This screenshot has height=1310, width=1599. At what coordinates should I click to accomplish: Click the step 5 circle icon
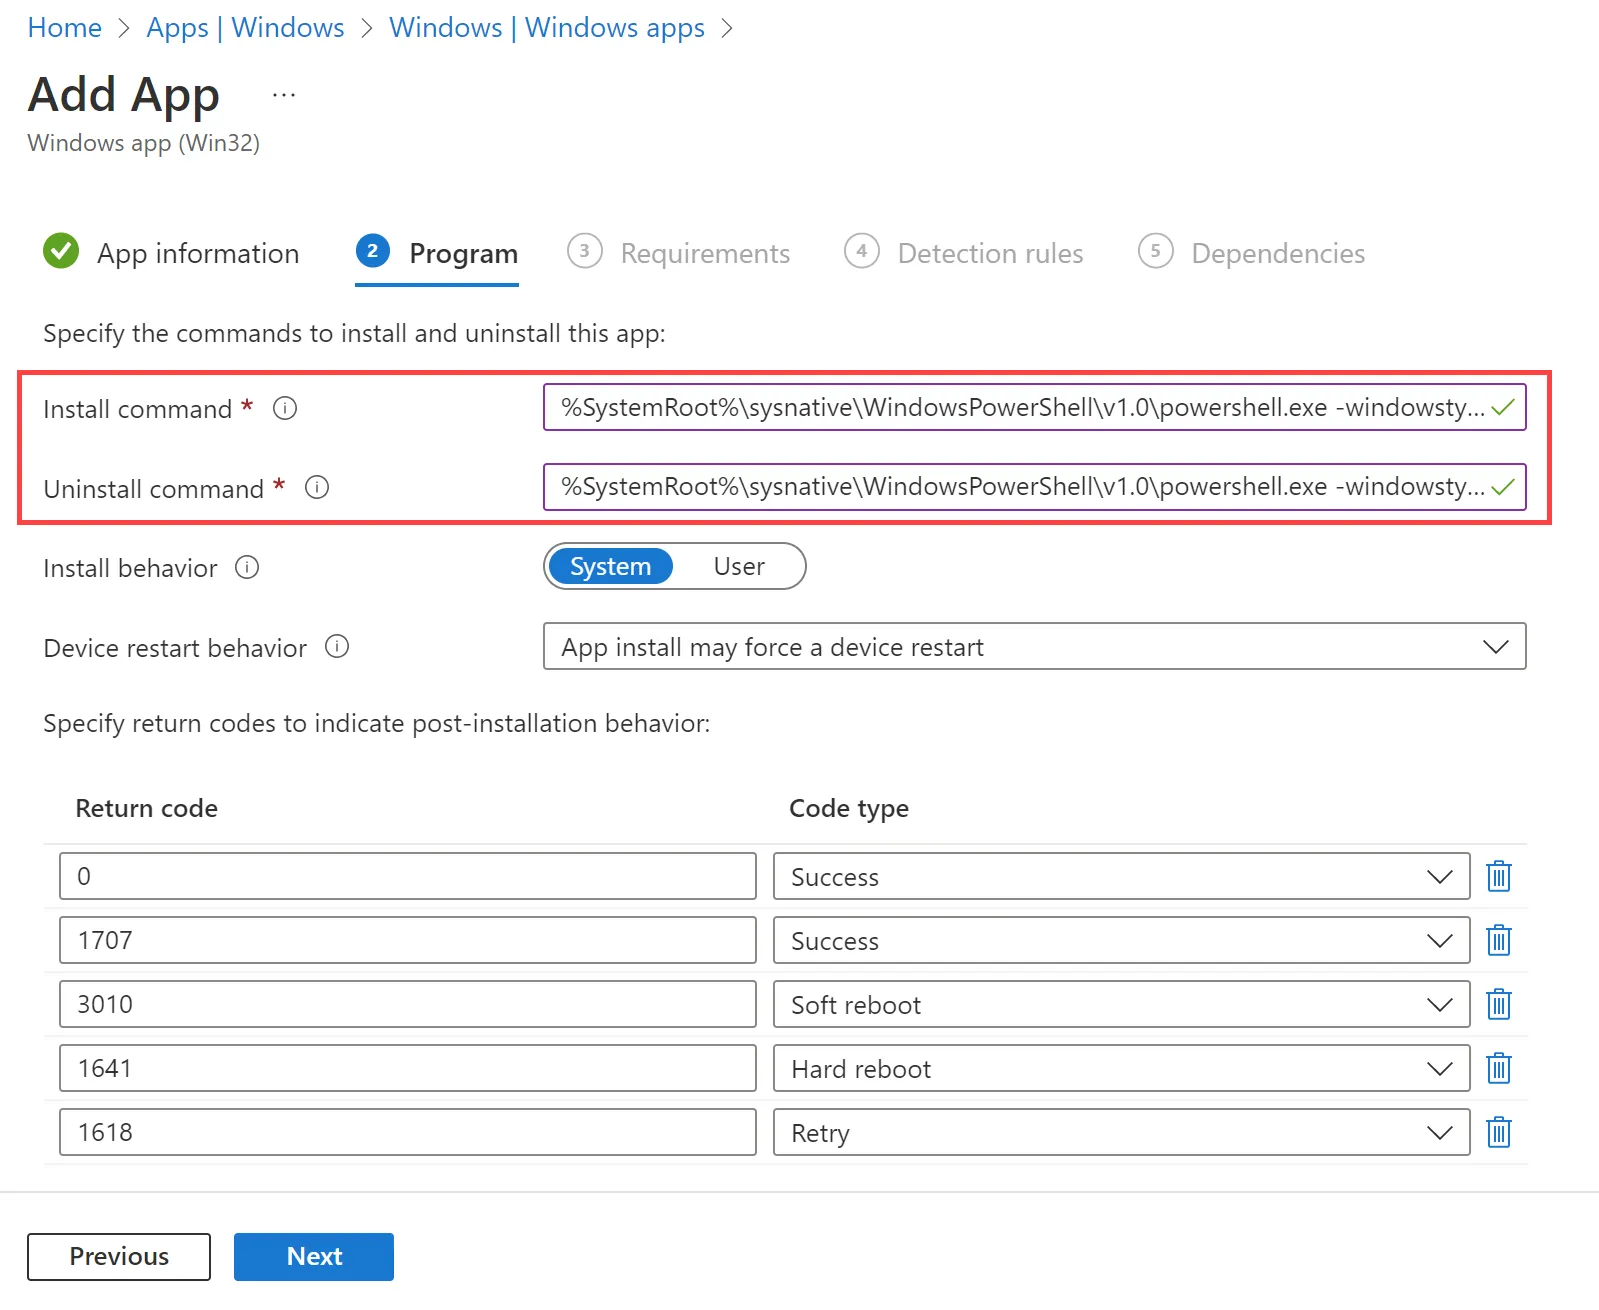click(1155, 251)
